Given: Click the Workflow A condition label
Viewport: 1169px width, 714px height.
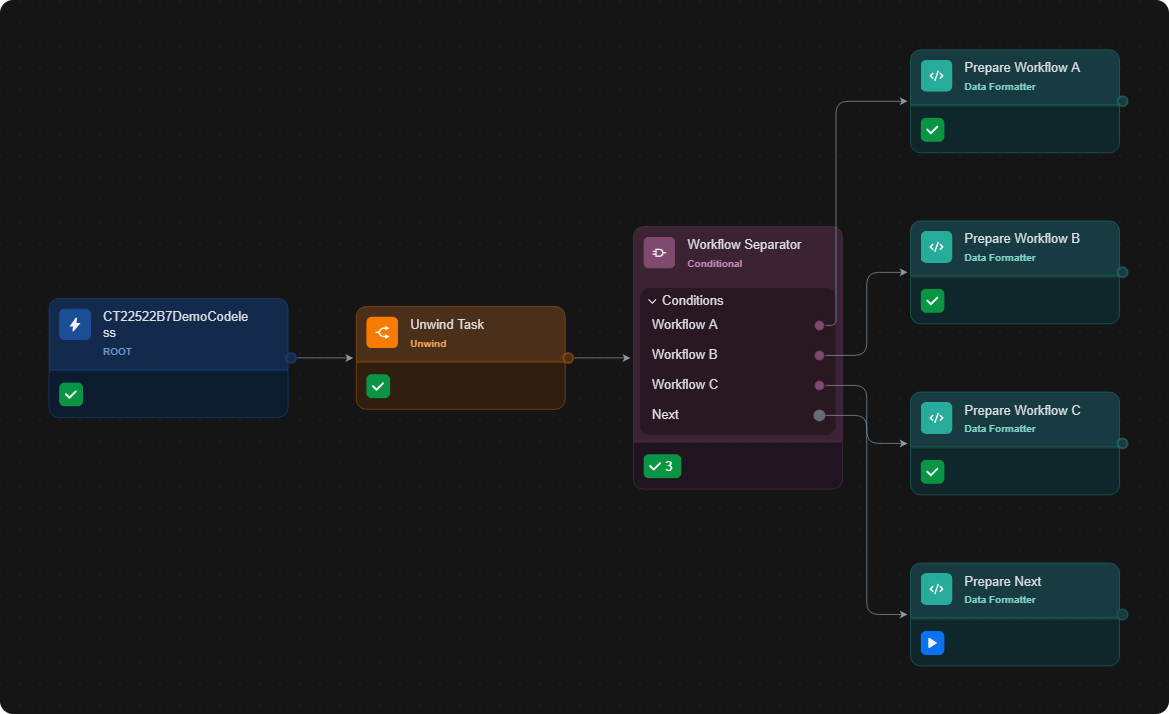Looking at the screenshot, I should tap(684, 324).
